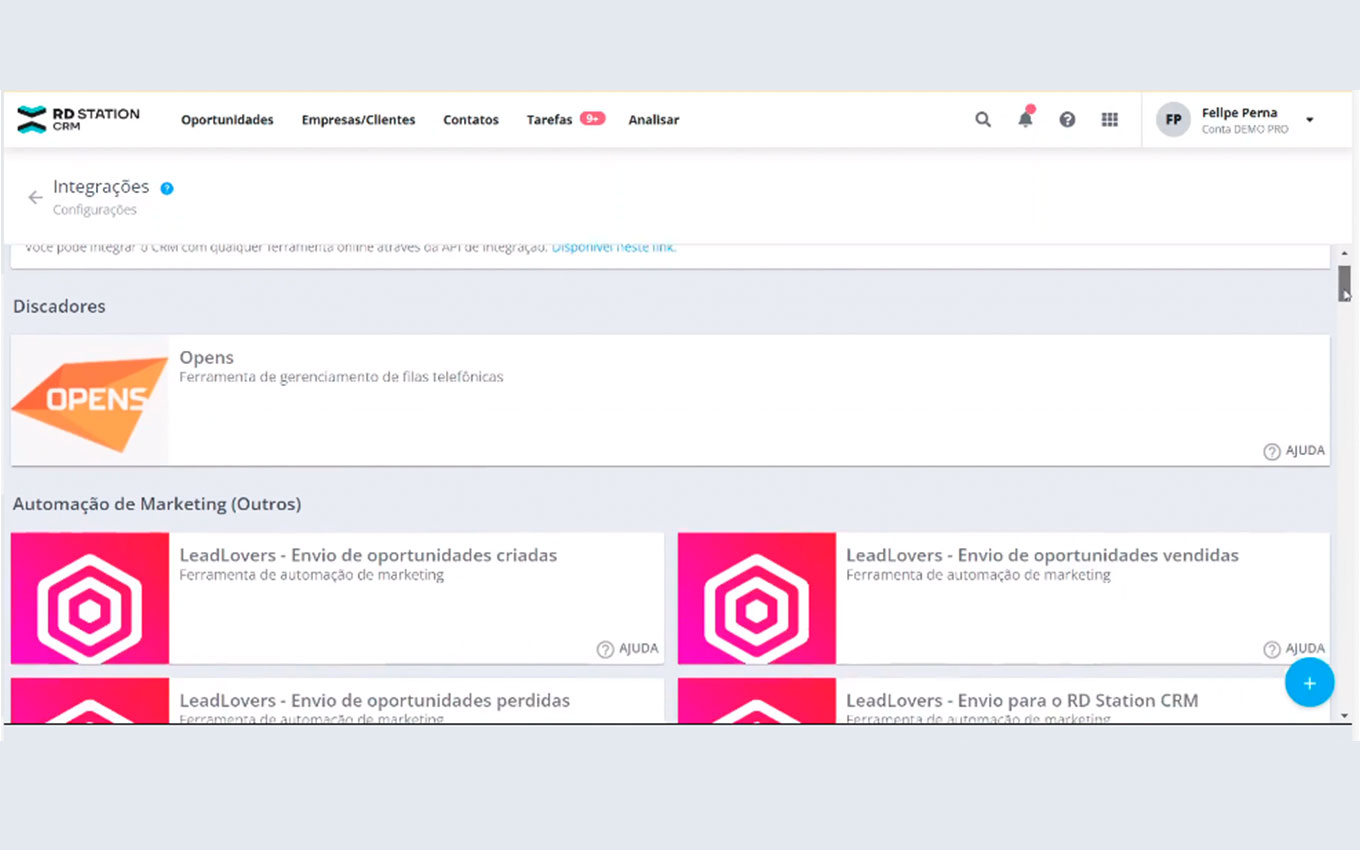
Task: Open LeadLovers - Envio de oportunidades vendidas
Action: (1042, 555)
